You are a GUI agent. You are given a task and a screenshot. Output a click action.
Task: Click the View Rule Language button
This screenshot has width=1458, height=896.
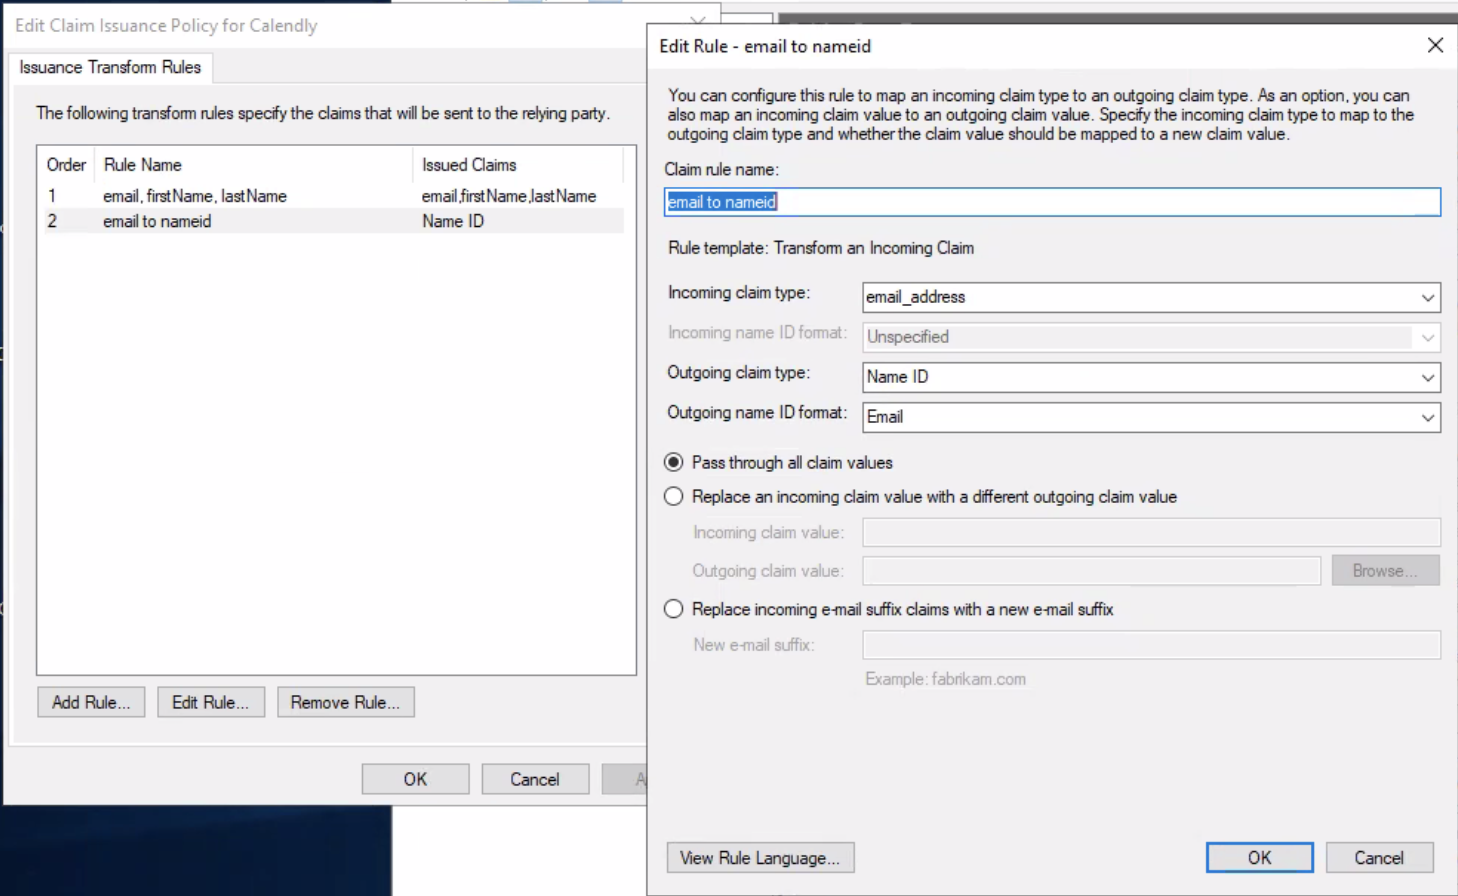(x=760, y=858)
